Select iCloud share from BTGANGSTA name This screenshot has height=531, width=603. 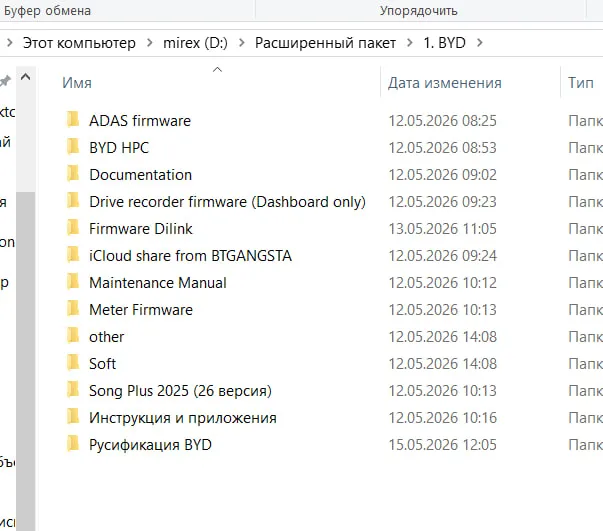point(190,256)
